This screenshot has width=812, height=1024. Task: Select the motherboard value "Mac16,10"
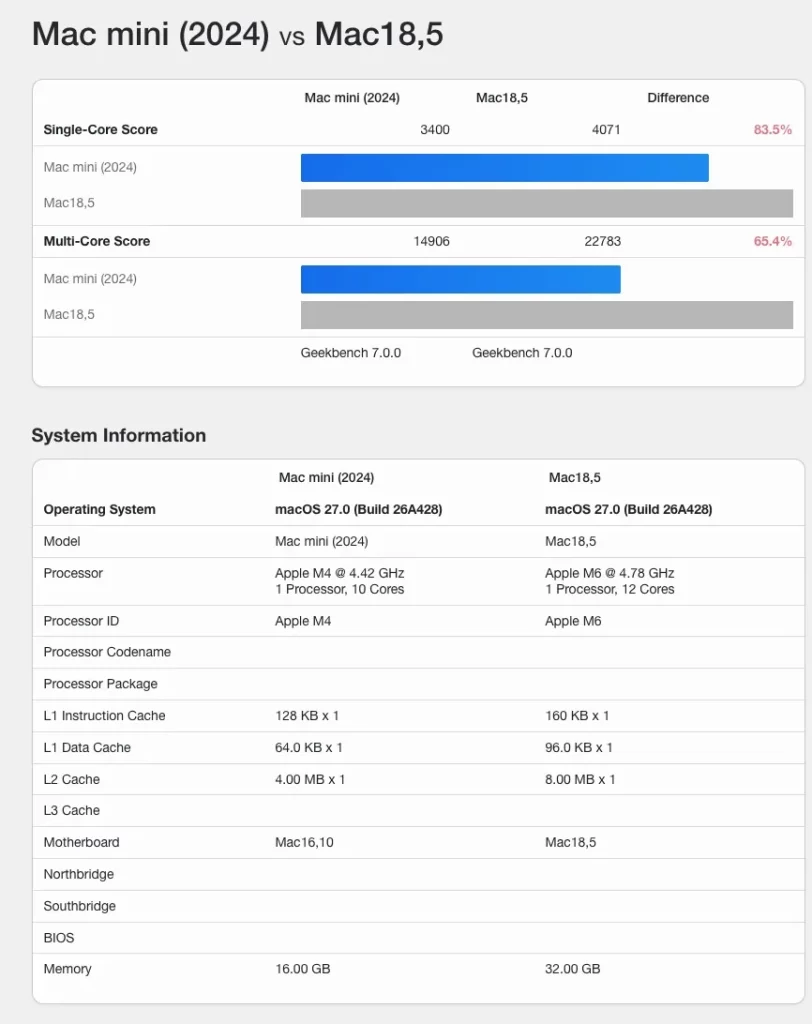(304, 842)
